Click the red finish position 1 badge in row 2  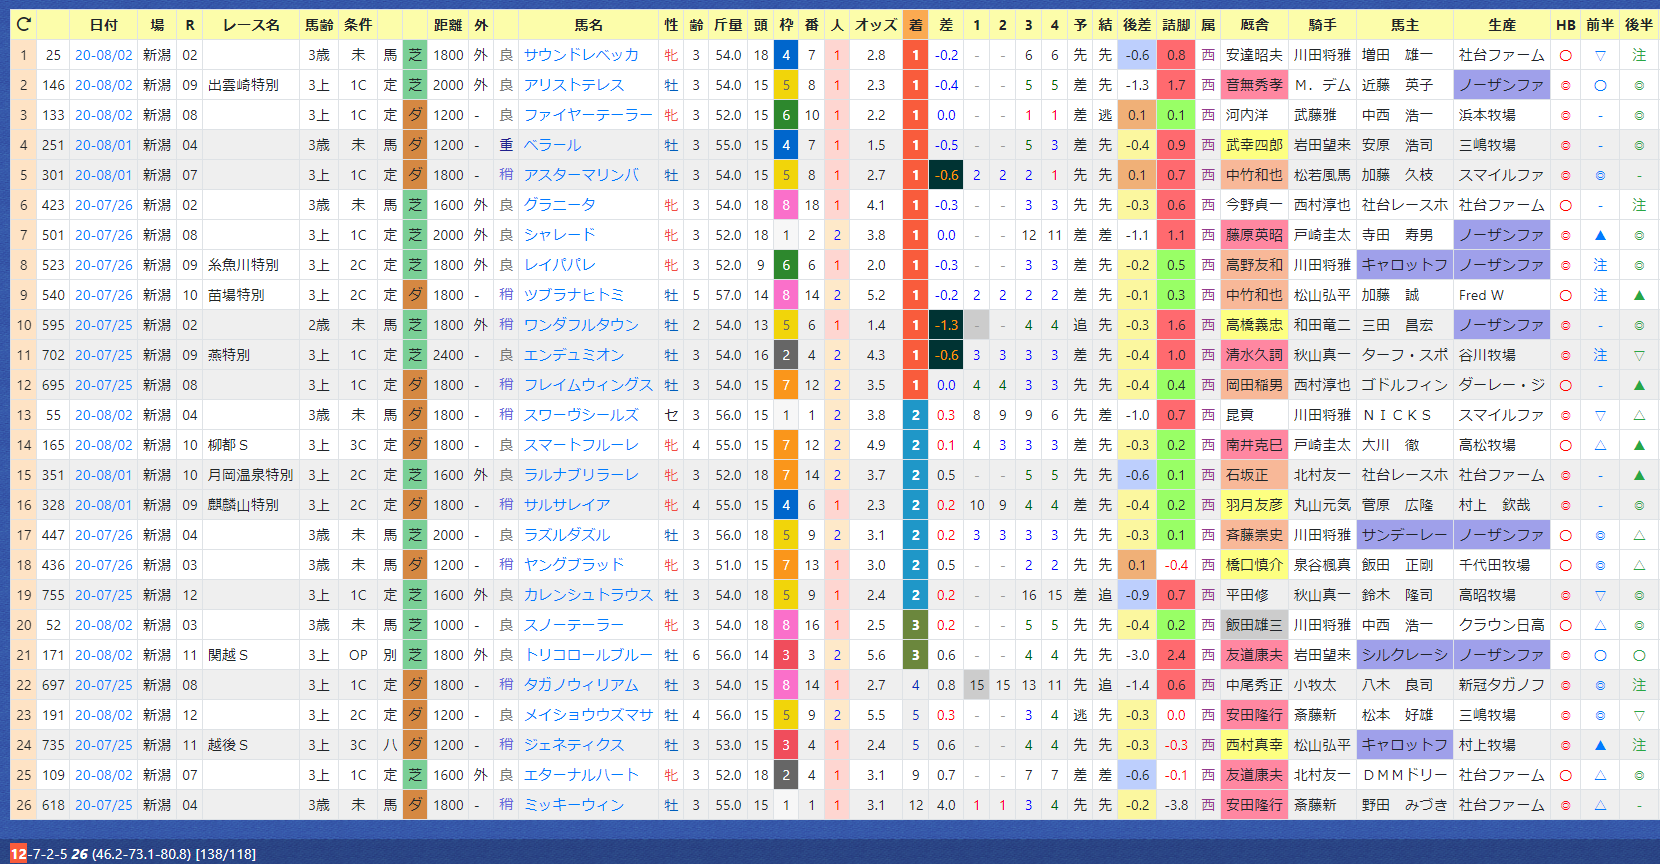[x=915, y=85]
